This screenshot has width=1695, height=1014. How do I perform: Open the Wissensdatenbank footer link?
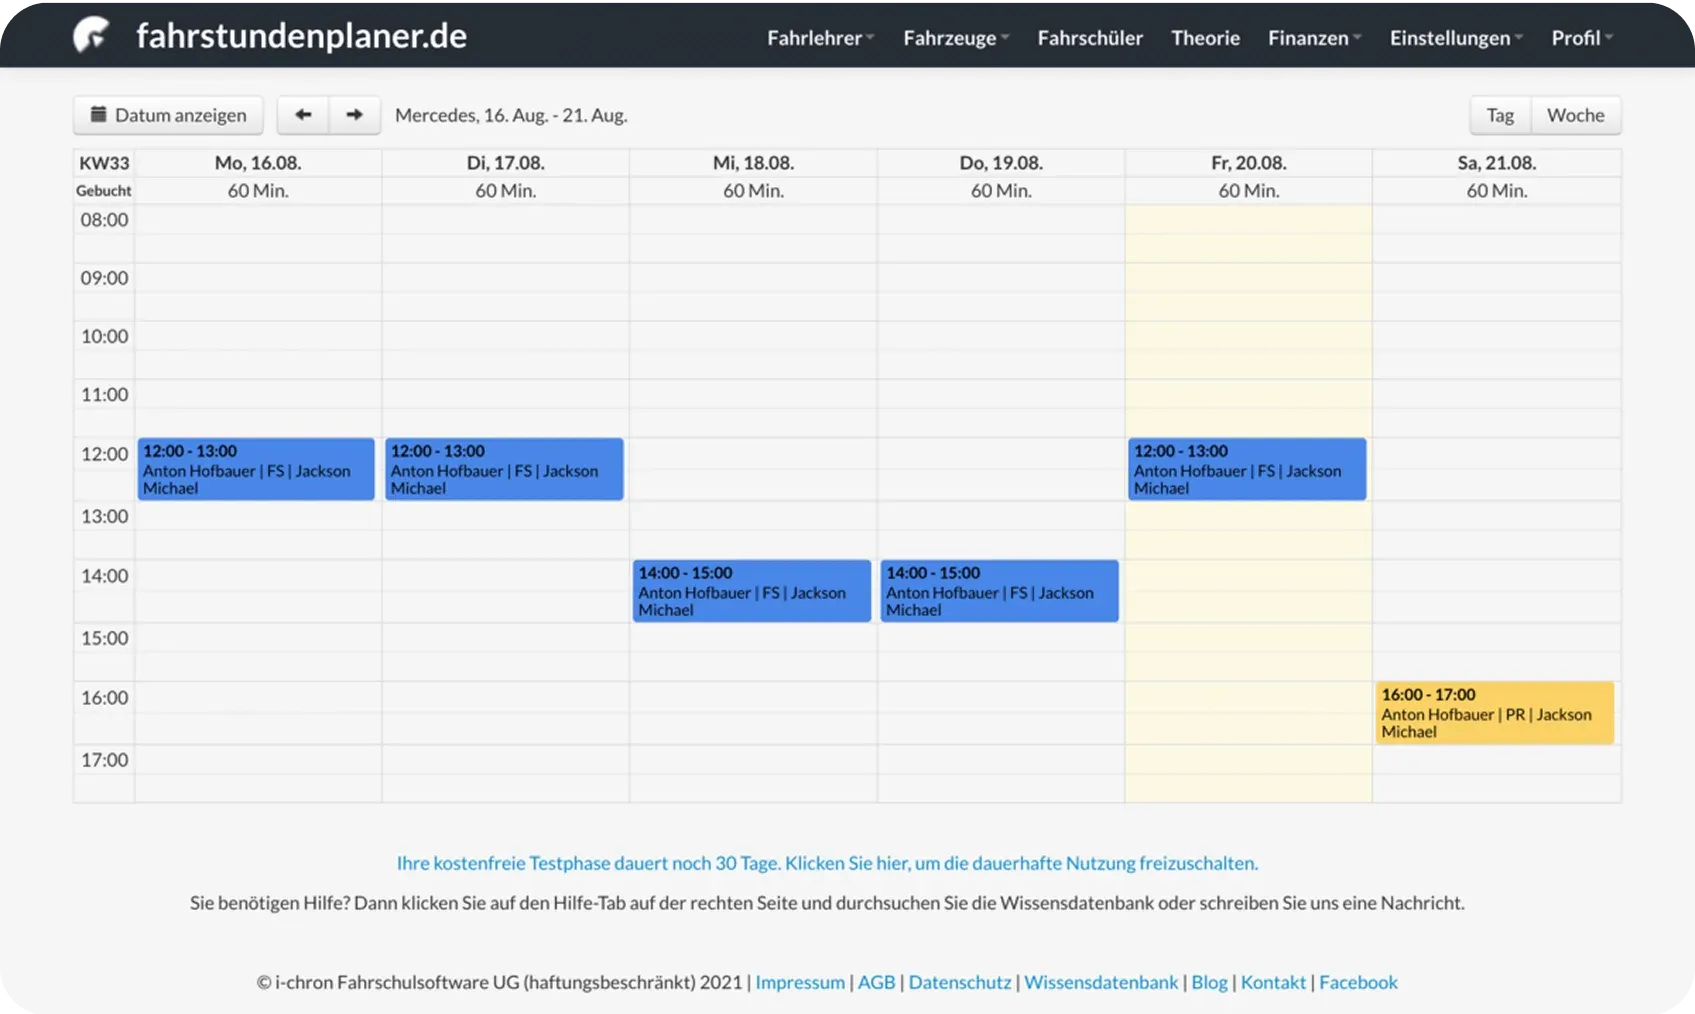[x=1100, y=982]
